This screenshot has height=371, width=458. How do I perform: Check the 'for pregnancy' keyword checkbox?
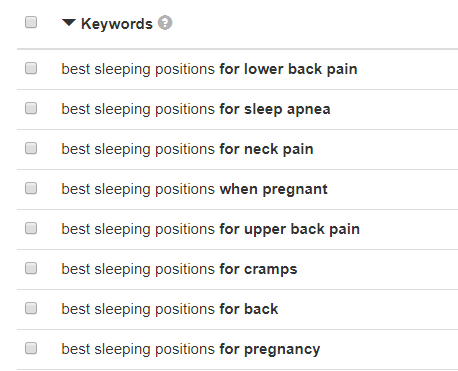[31, 348]
